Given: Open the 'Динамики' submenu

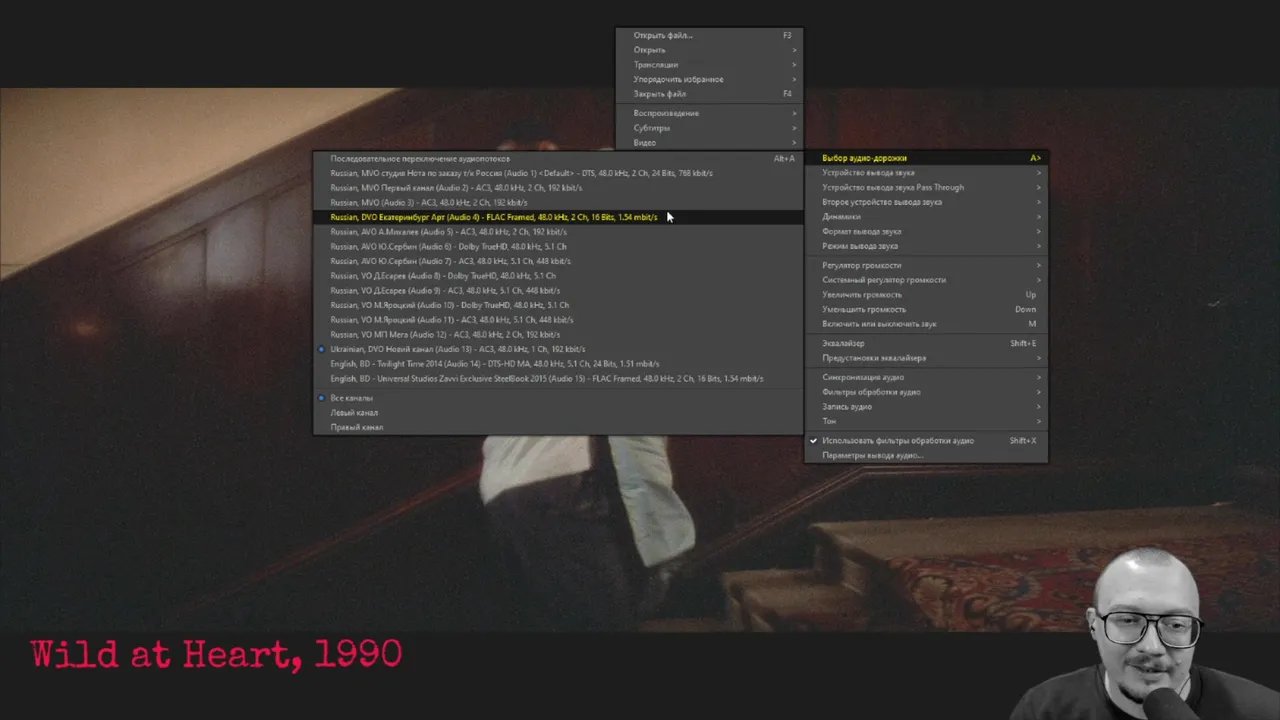Looking at the screenshot, I should click(927, 217).
